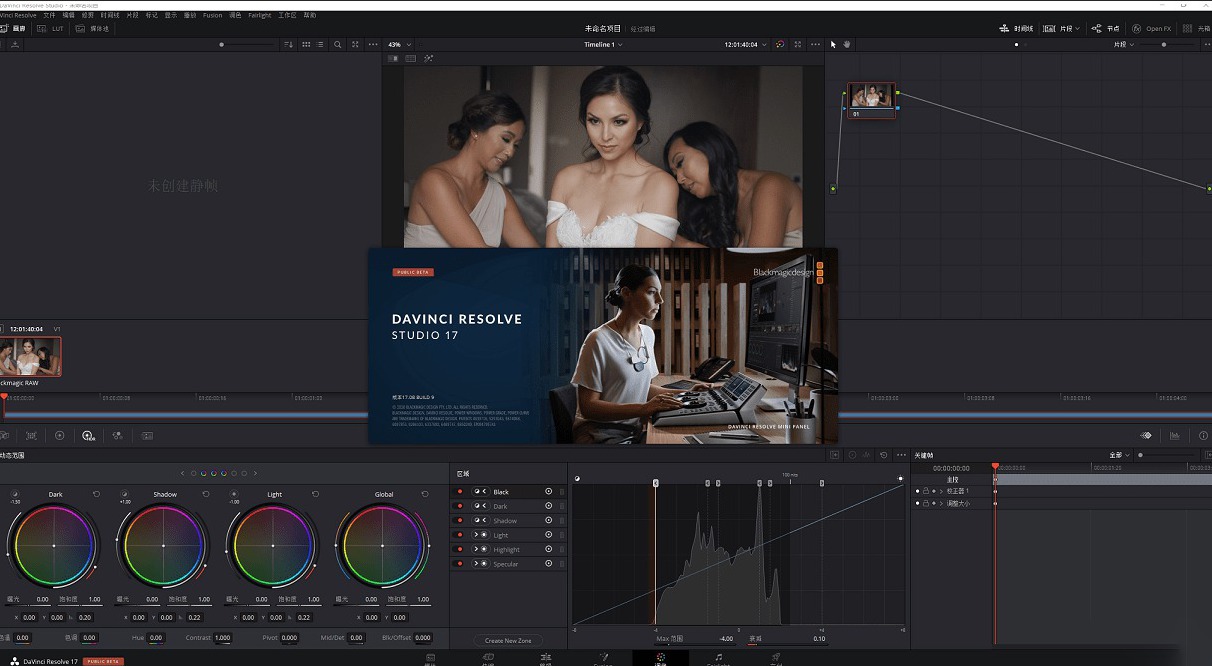The width and height of the screenshot is (1212, 666).
Task: Click viewer expand fullscreen icon
Action: 797,45
